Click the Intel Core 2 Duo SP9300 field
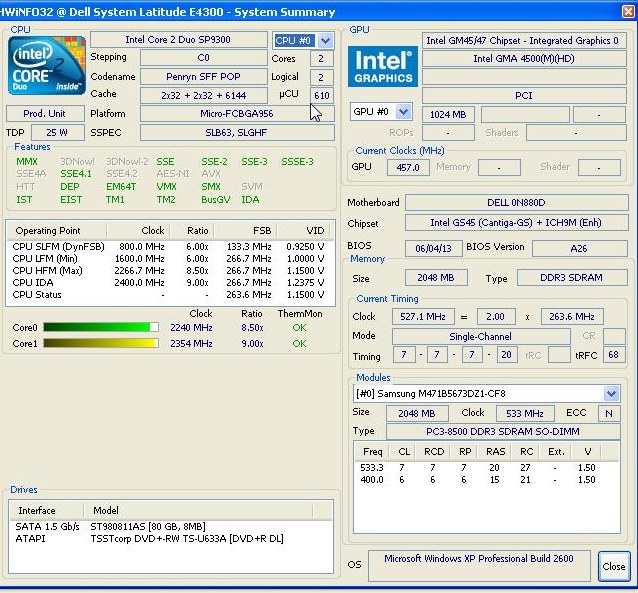Viewport: 638px width, 593px height. pyautogui.click(x=179, y=40)
